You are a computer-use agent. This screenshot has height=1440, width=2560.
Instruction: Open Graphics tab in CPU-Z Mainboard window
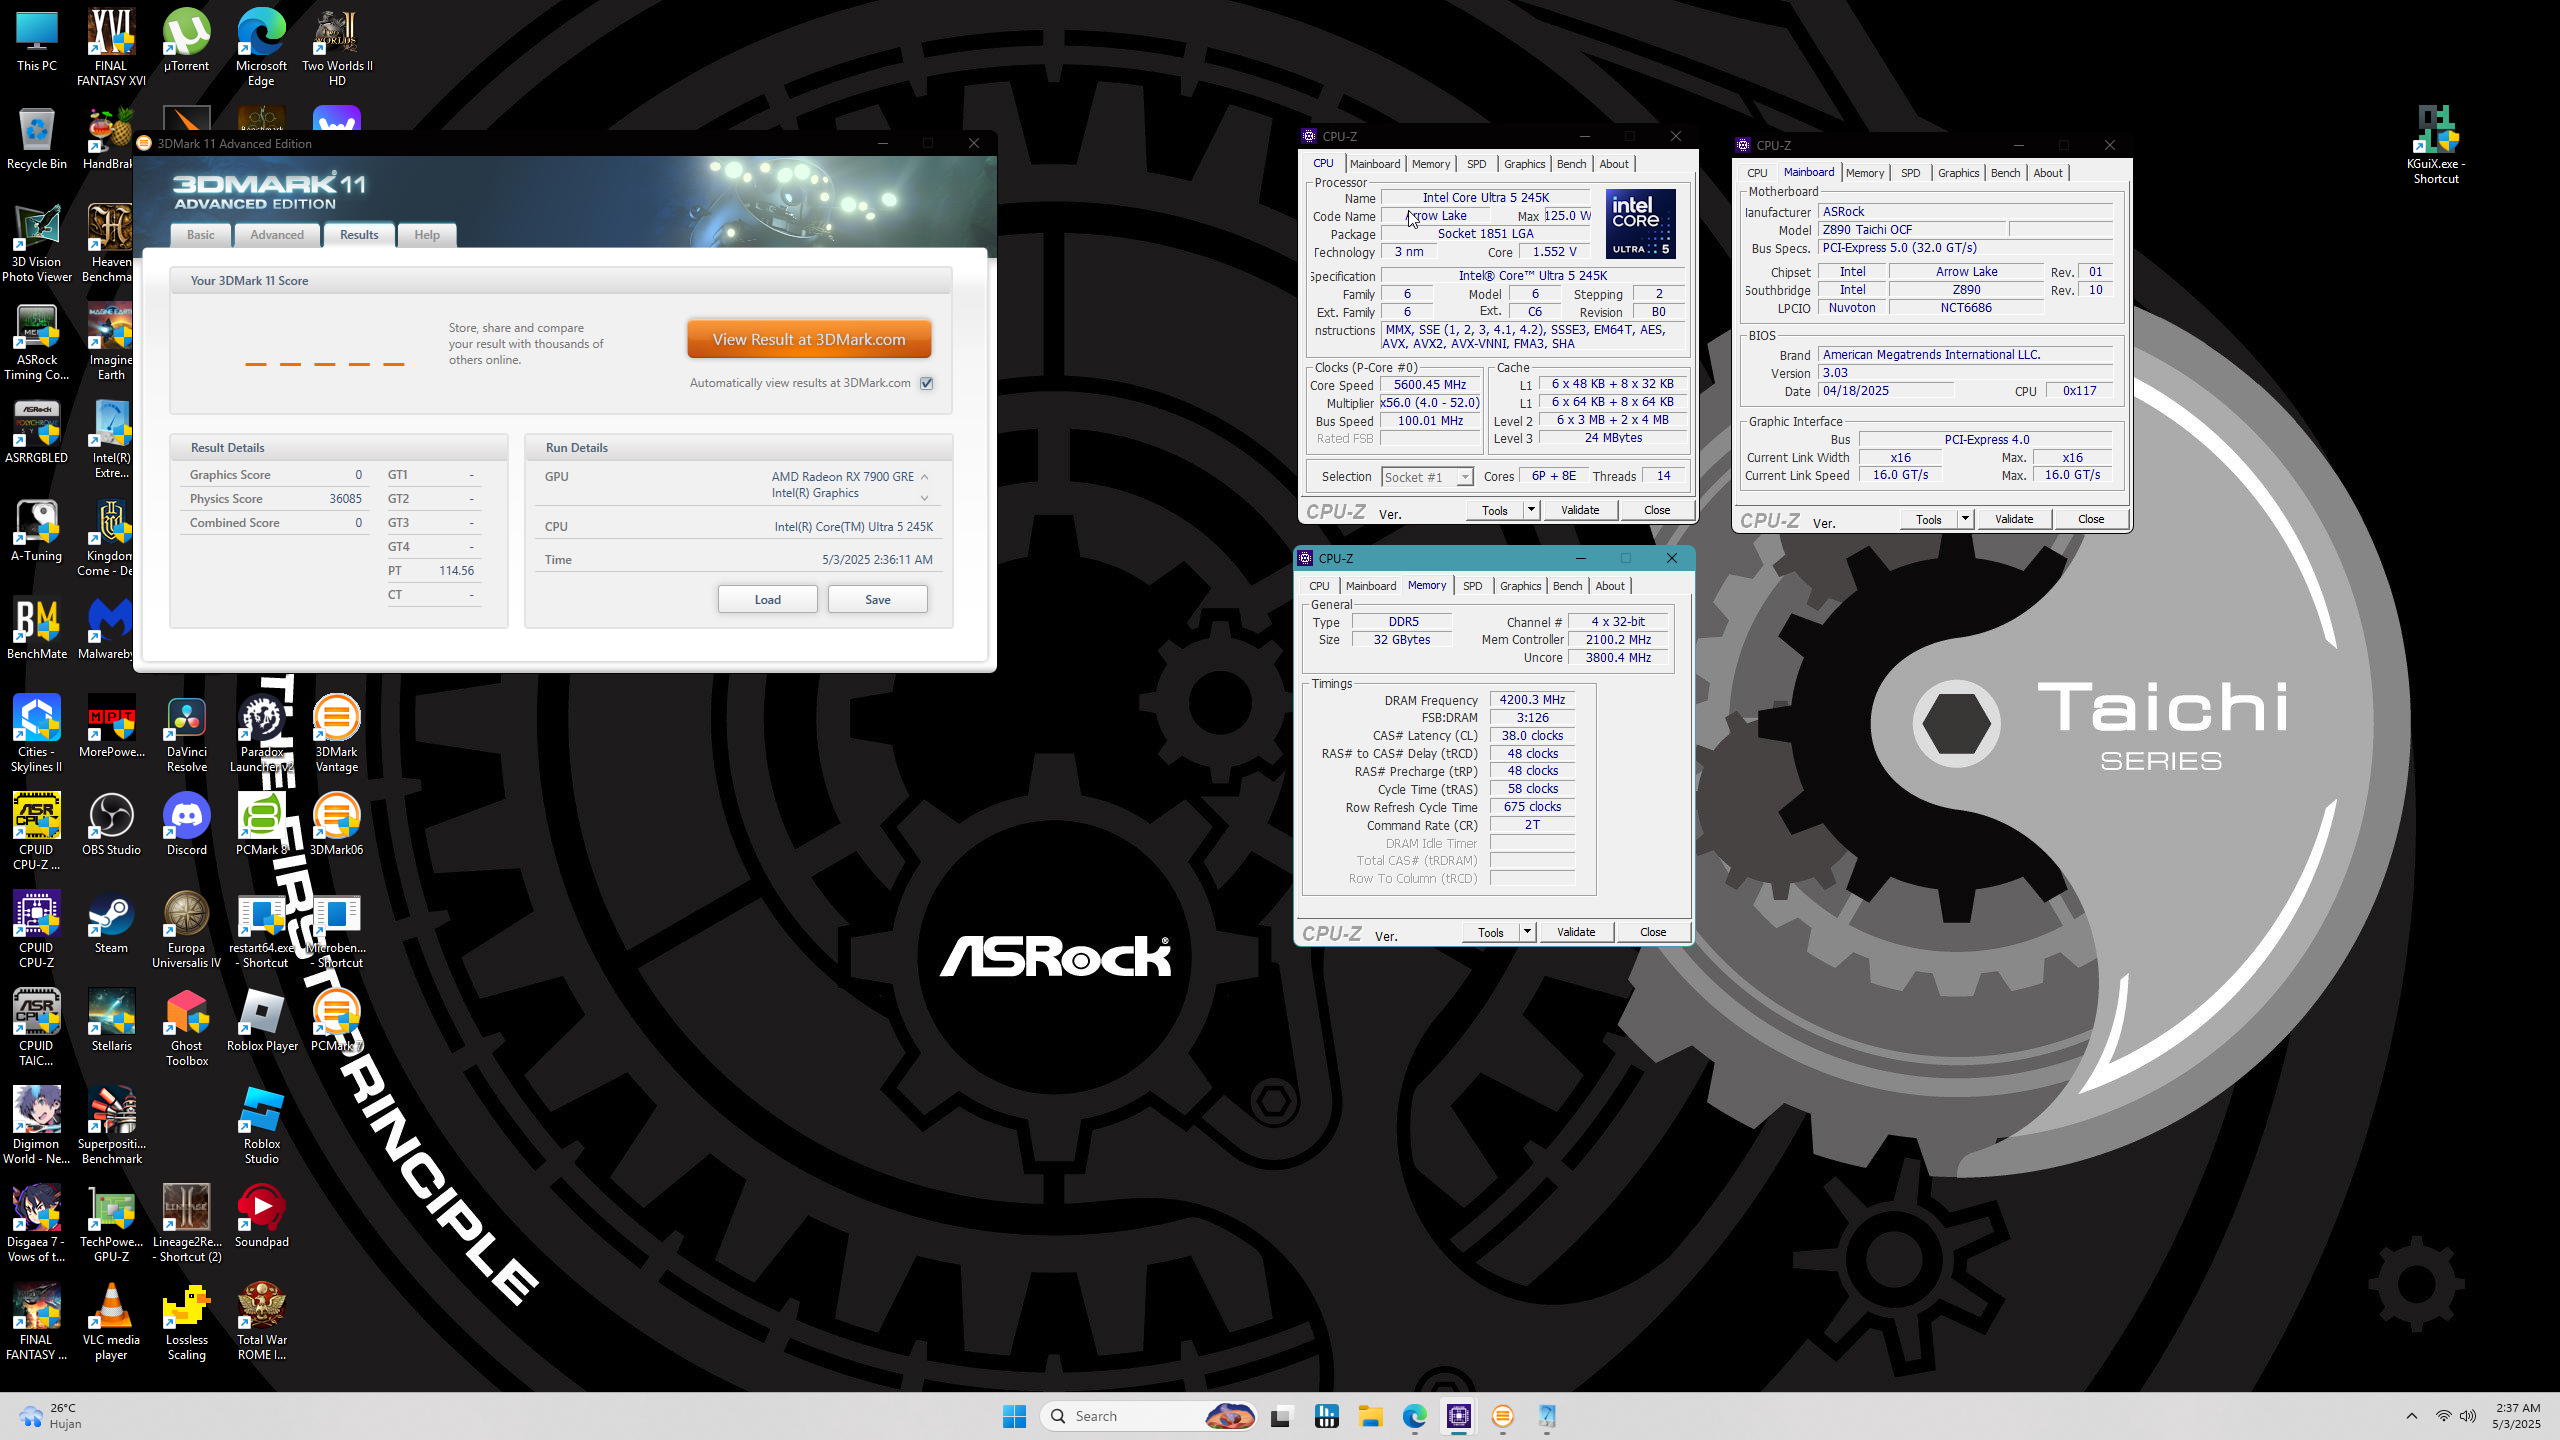1958,173
